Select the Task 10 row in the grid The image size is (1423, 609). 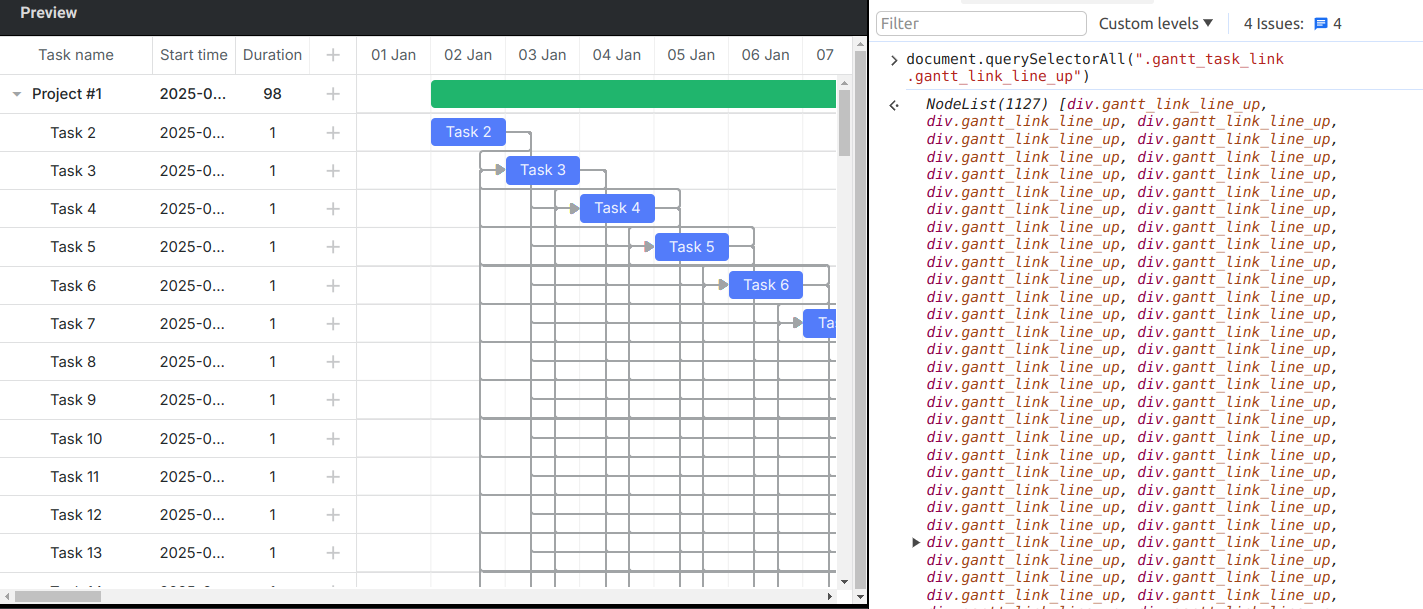click(x=76, y=439)
